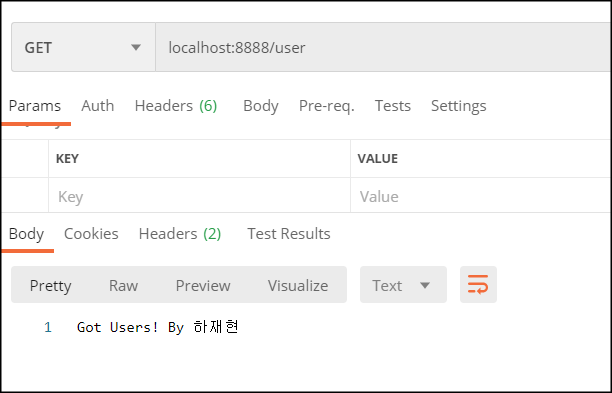Open the response Cookies tab
Viewport: 612px width, 393px height.
pos(91,234)
